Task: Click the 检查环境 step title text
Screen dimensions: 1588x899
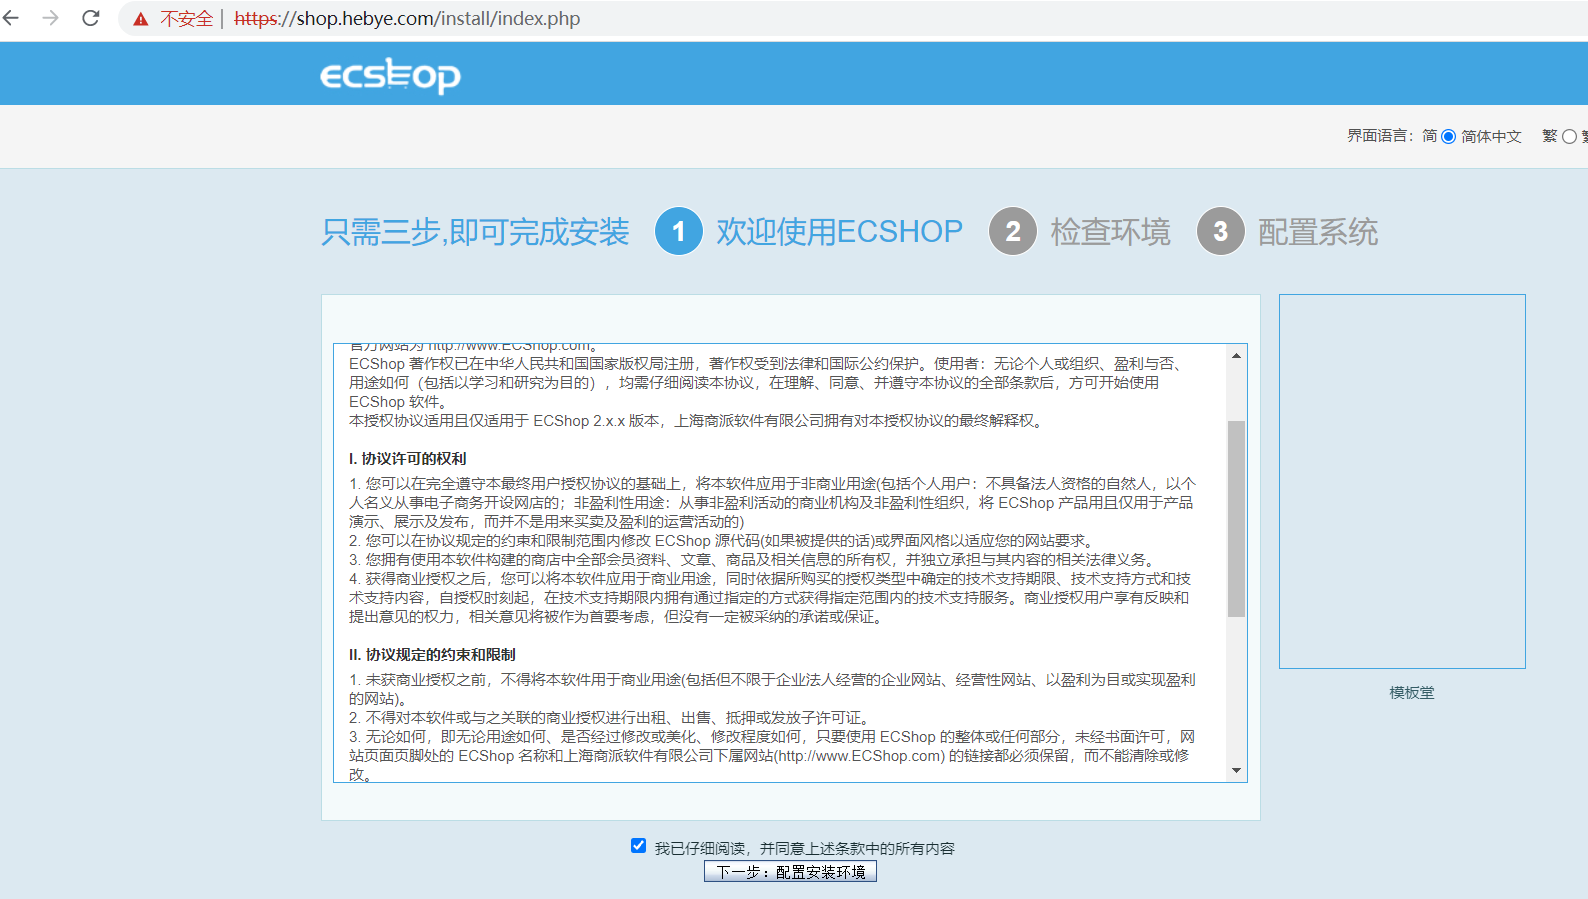Action: click(x=1110, y=232)
